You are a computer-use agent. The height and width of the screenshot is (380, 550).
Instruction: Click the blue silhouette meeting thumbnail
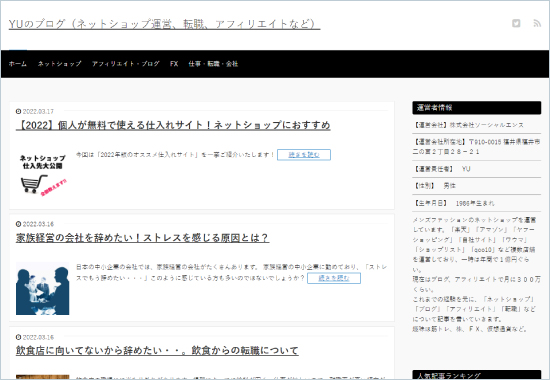[x=42, y=288]
